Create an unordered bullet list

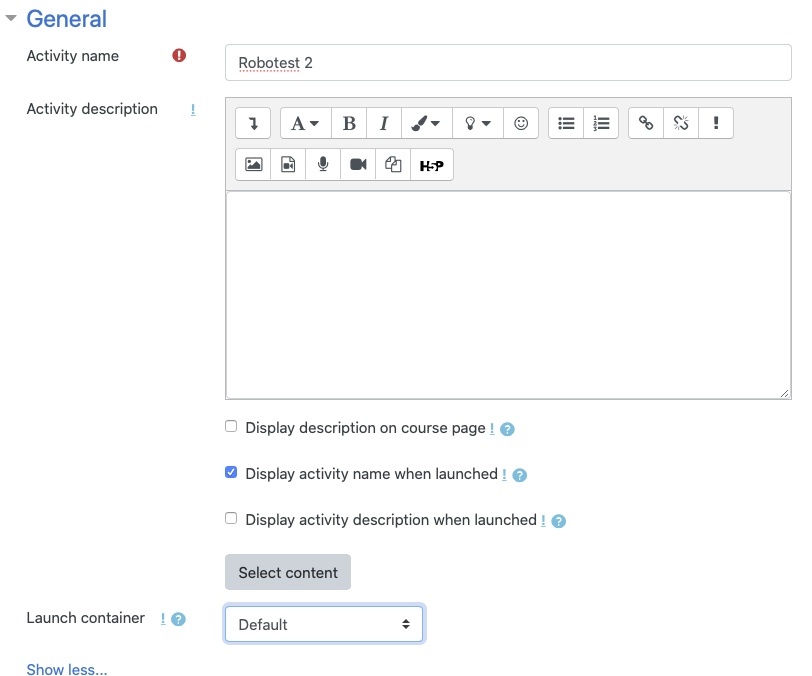pyautogui.click(x=566, y=123)
